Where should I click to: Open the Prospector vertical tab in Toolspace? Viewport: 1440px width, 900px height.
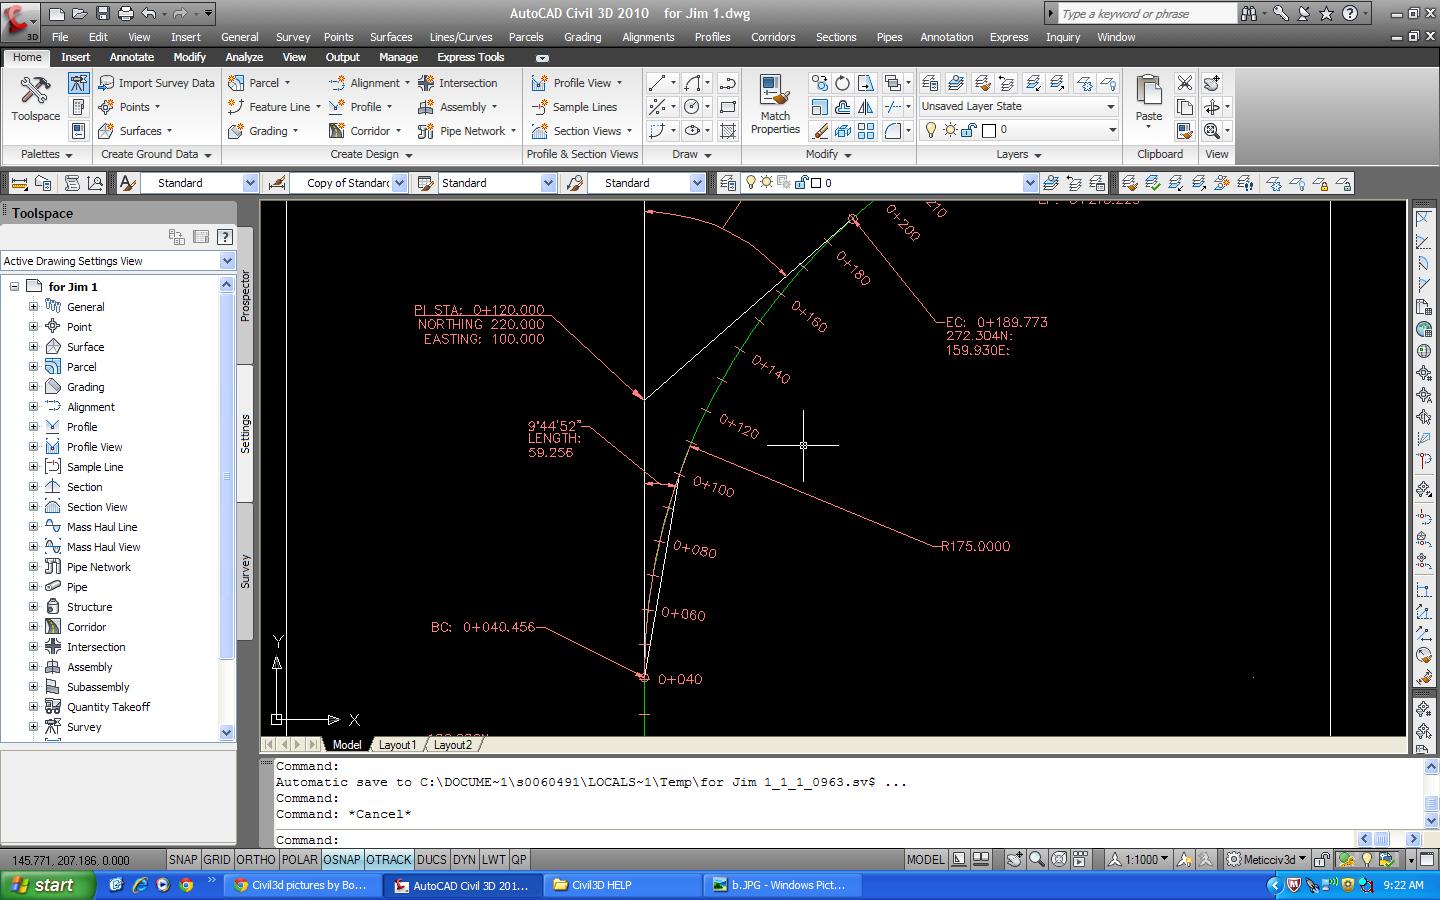click(x=245, y=296)
